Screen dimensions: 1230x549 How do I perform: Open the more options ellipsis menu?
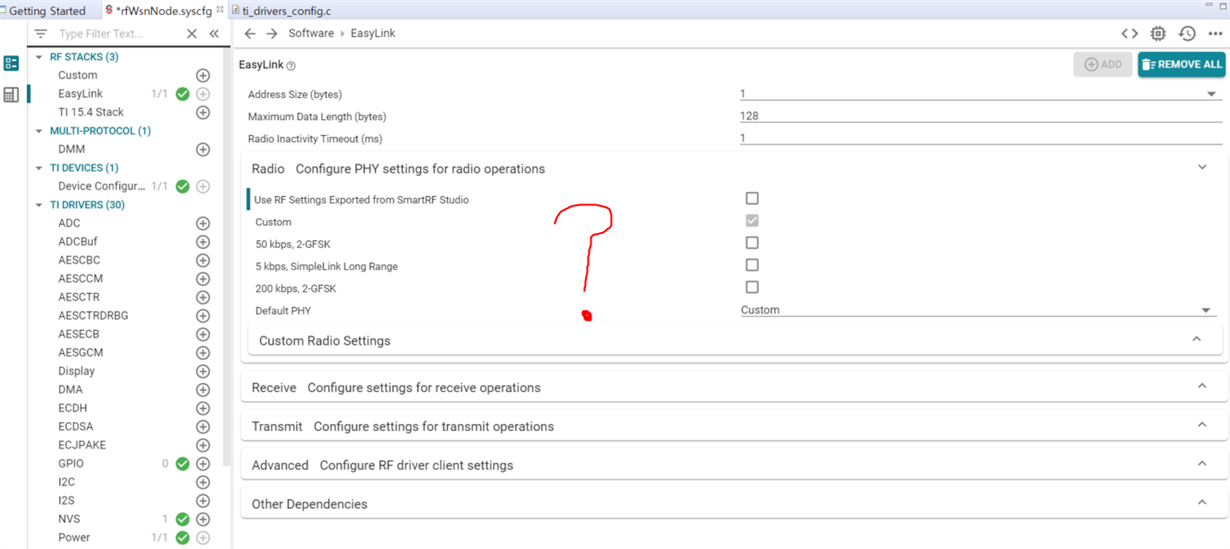[x=1215, y=33]
